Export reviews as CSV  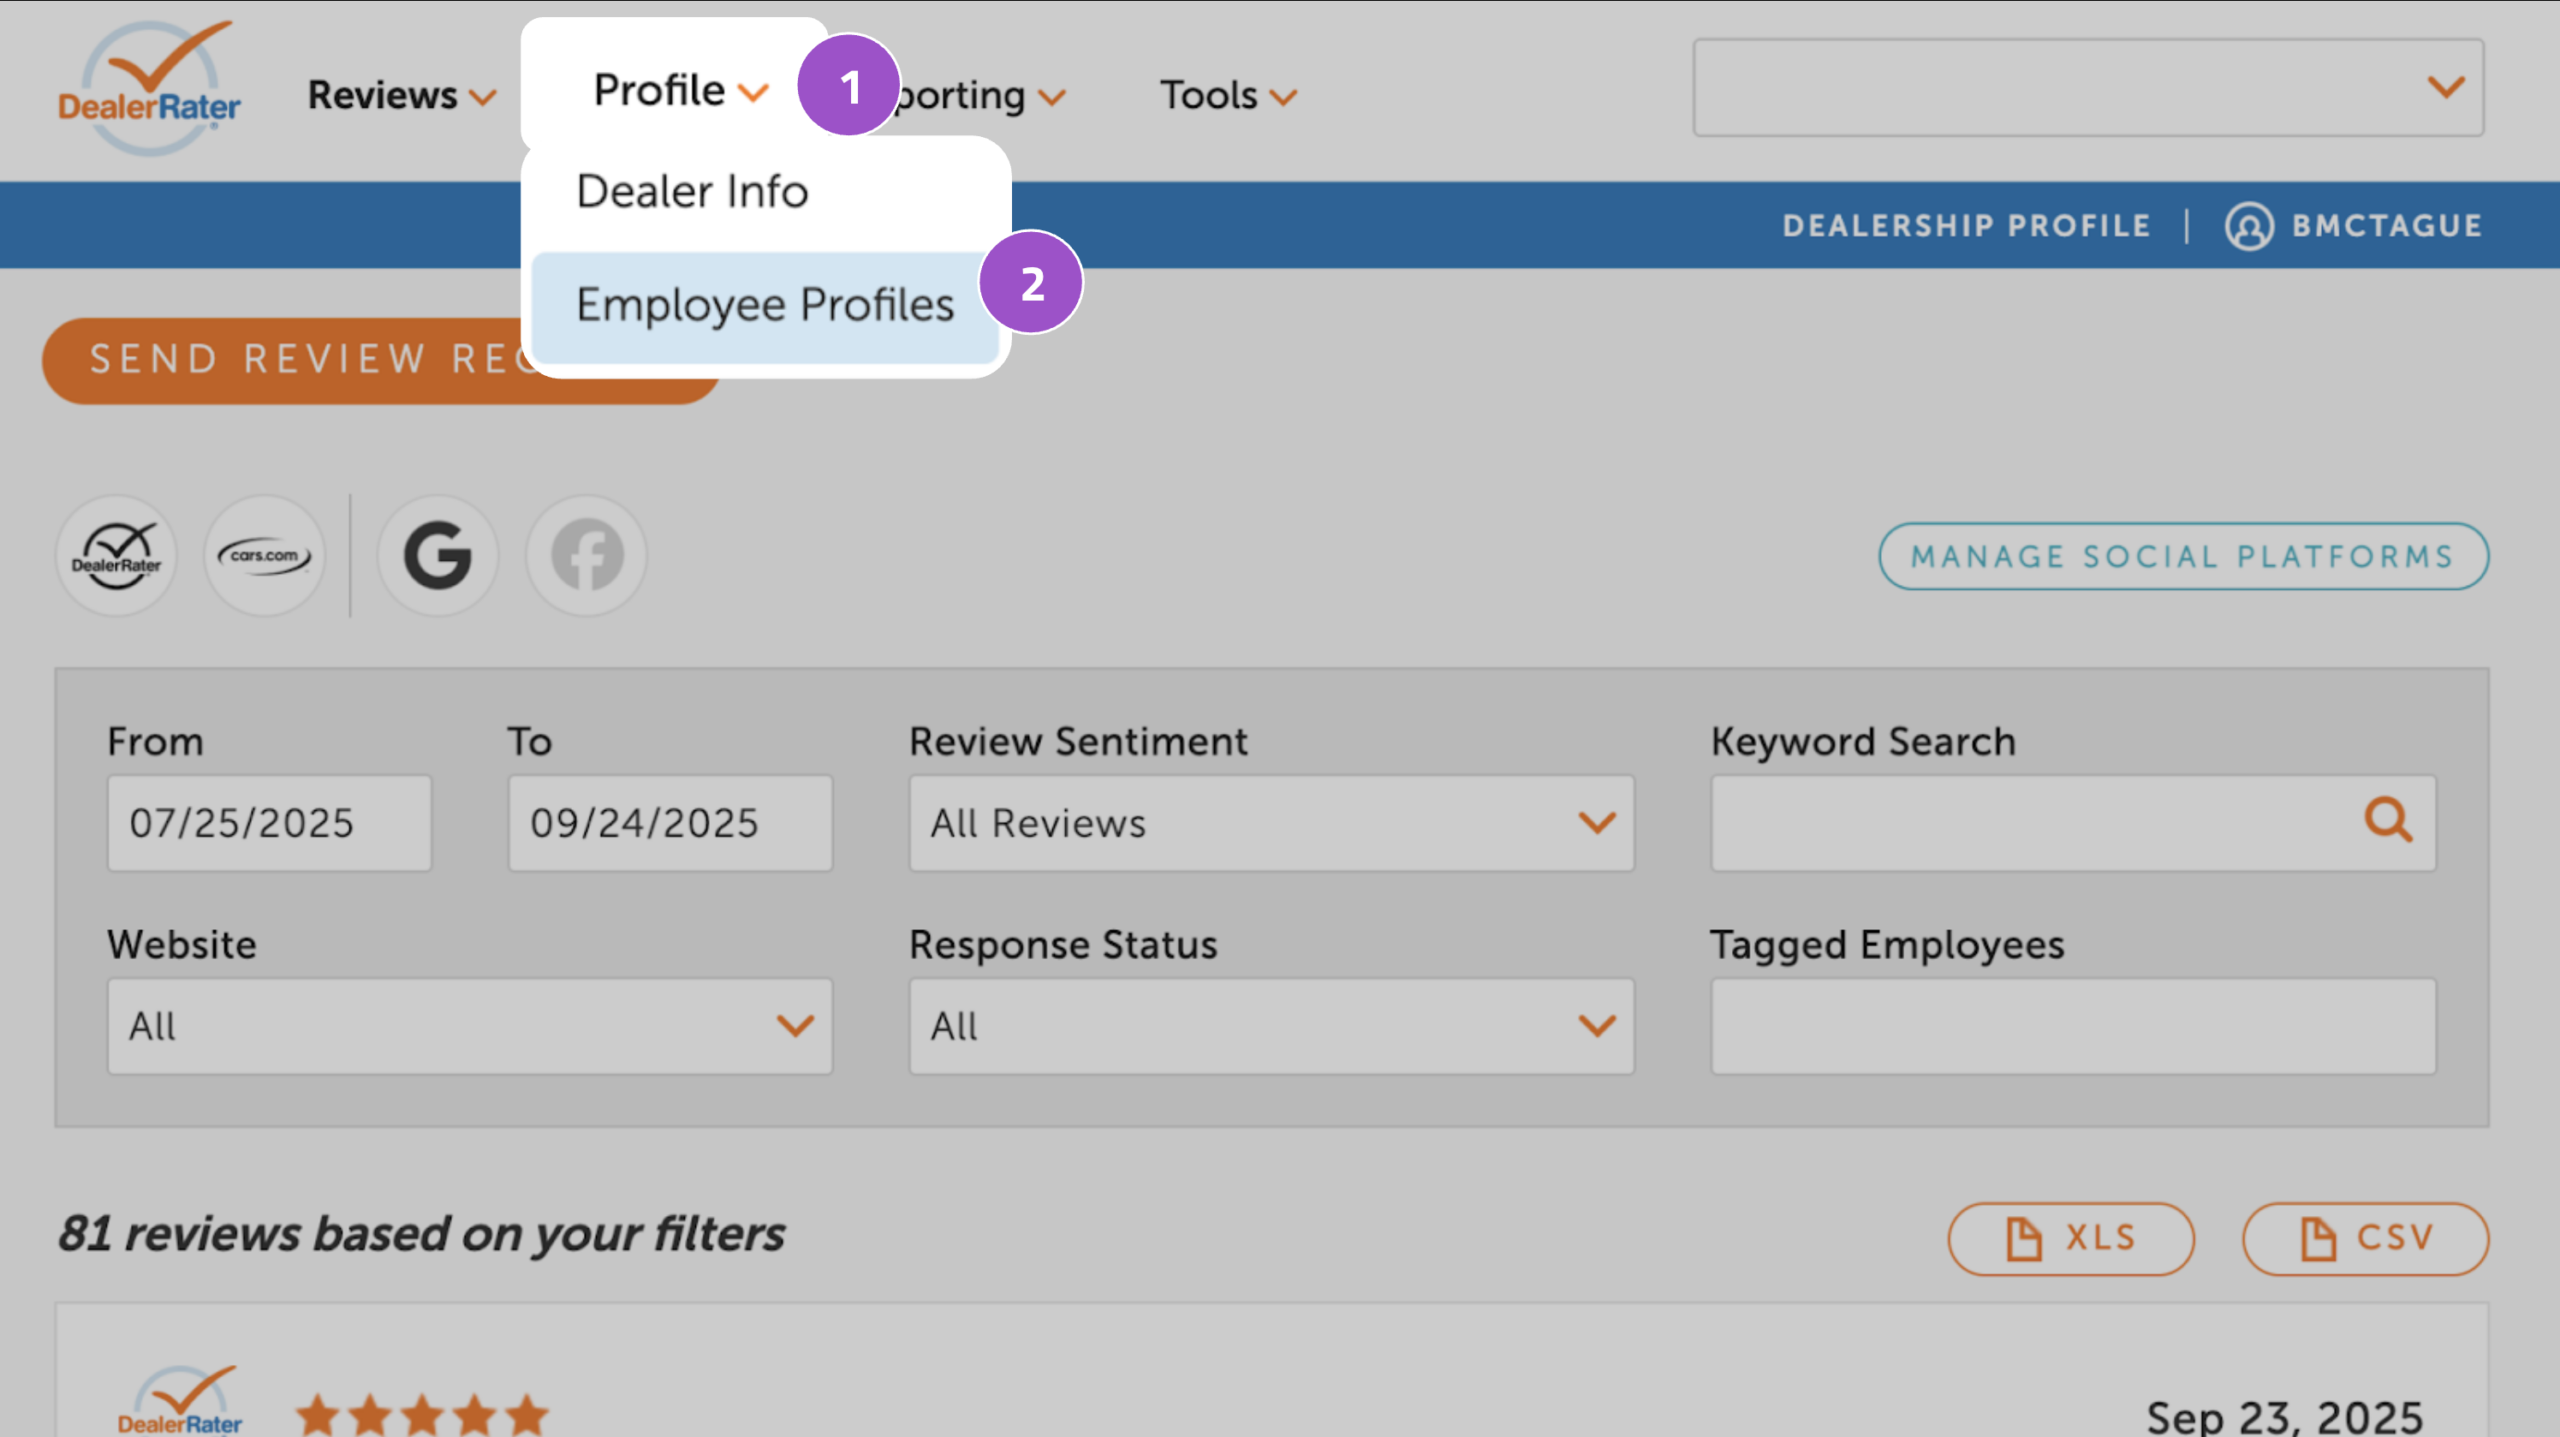coord(2365,1238)
